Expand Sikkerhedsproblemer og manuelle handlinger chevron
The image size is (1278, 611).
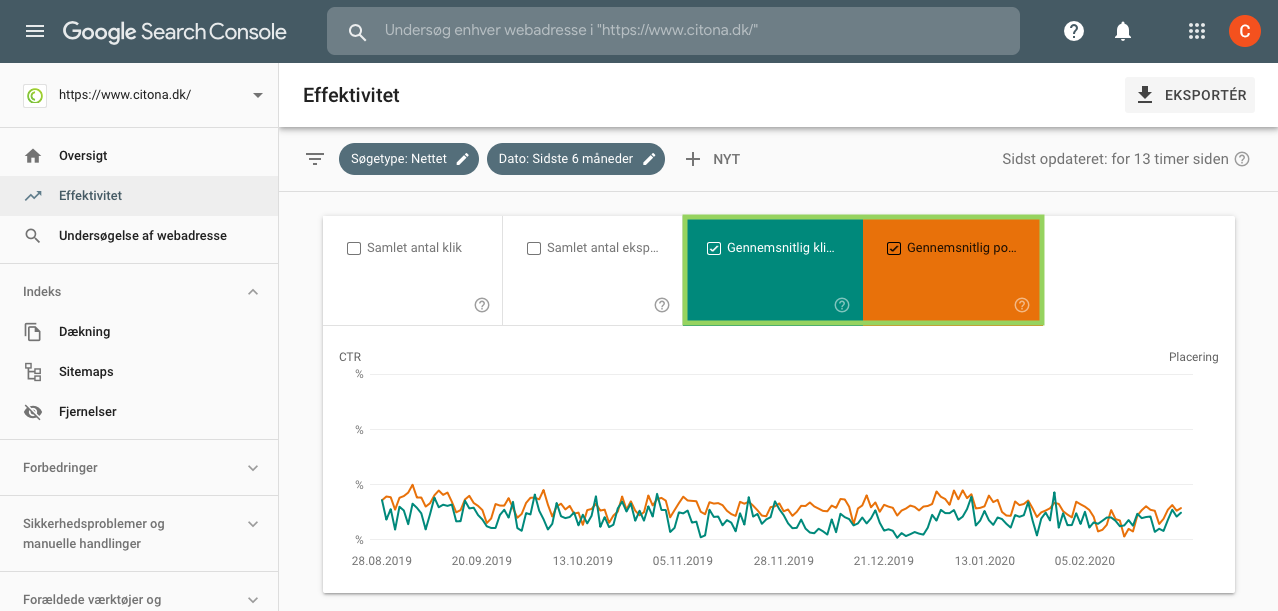(253, 524)
